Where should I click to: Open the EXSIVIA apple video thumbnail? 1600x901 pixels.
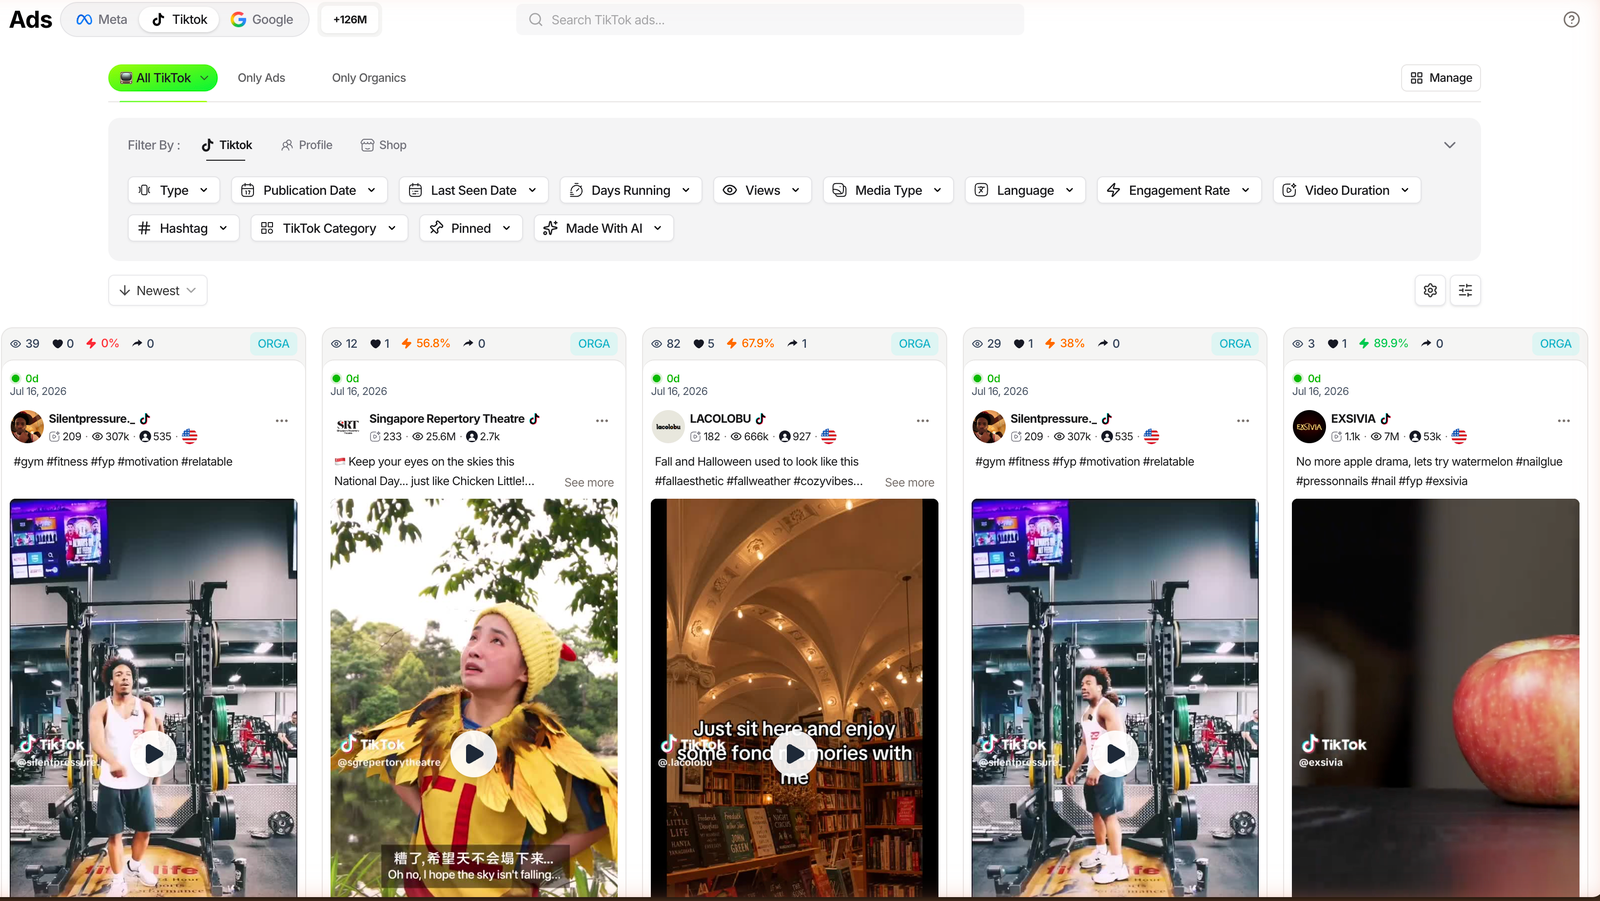(1435, 698)
